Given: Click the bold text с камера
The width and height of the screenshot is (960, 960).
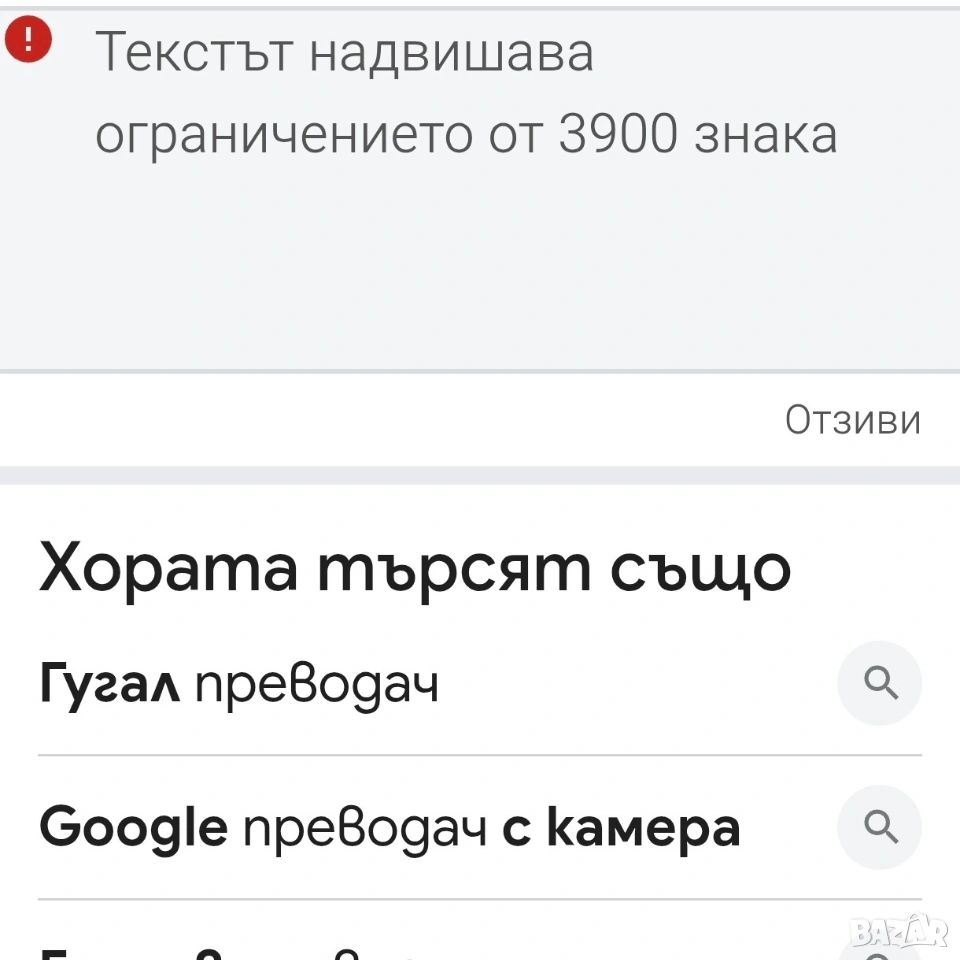Looking at the screenshot, I should (x=620, y=828).
